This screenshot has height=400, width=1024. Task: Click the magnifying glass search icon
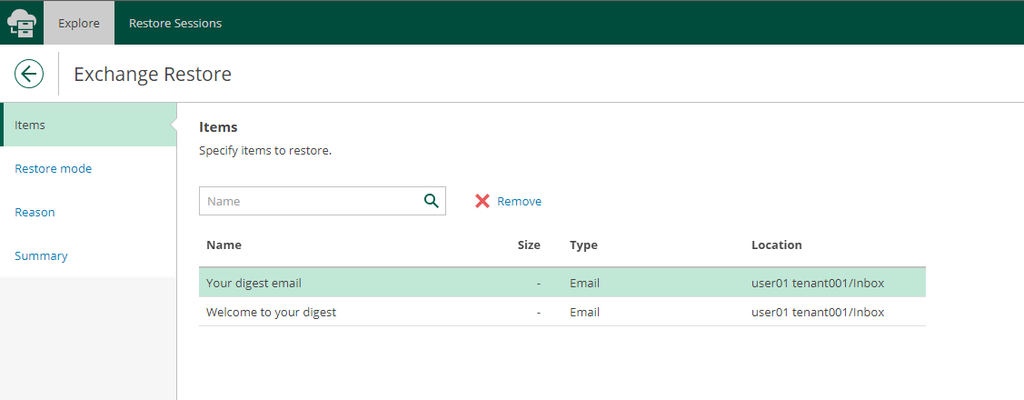431,201
